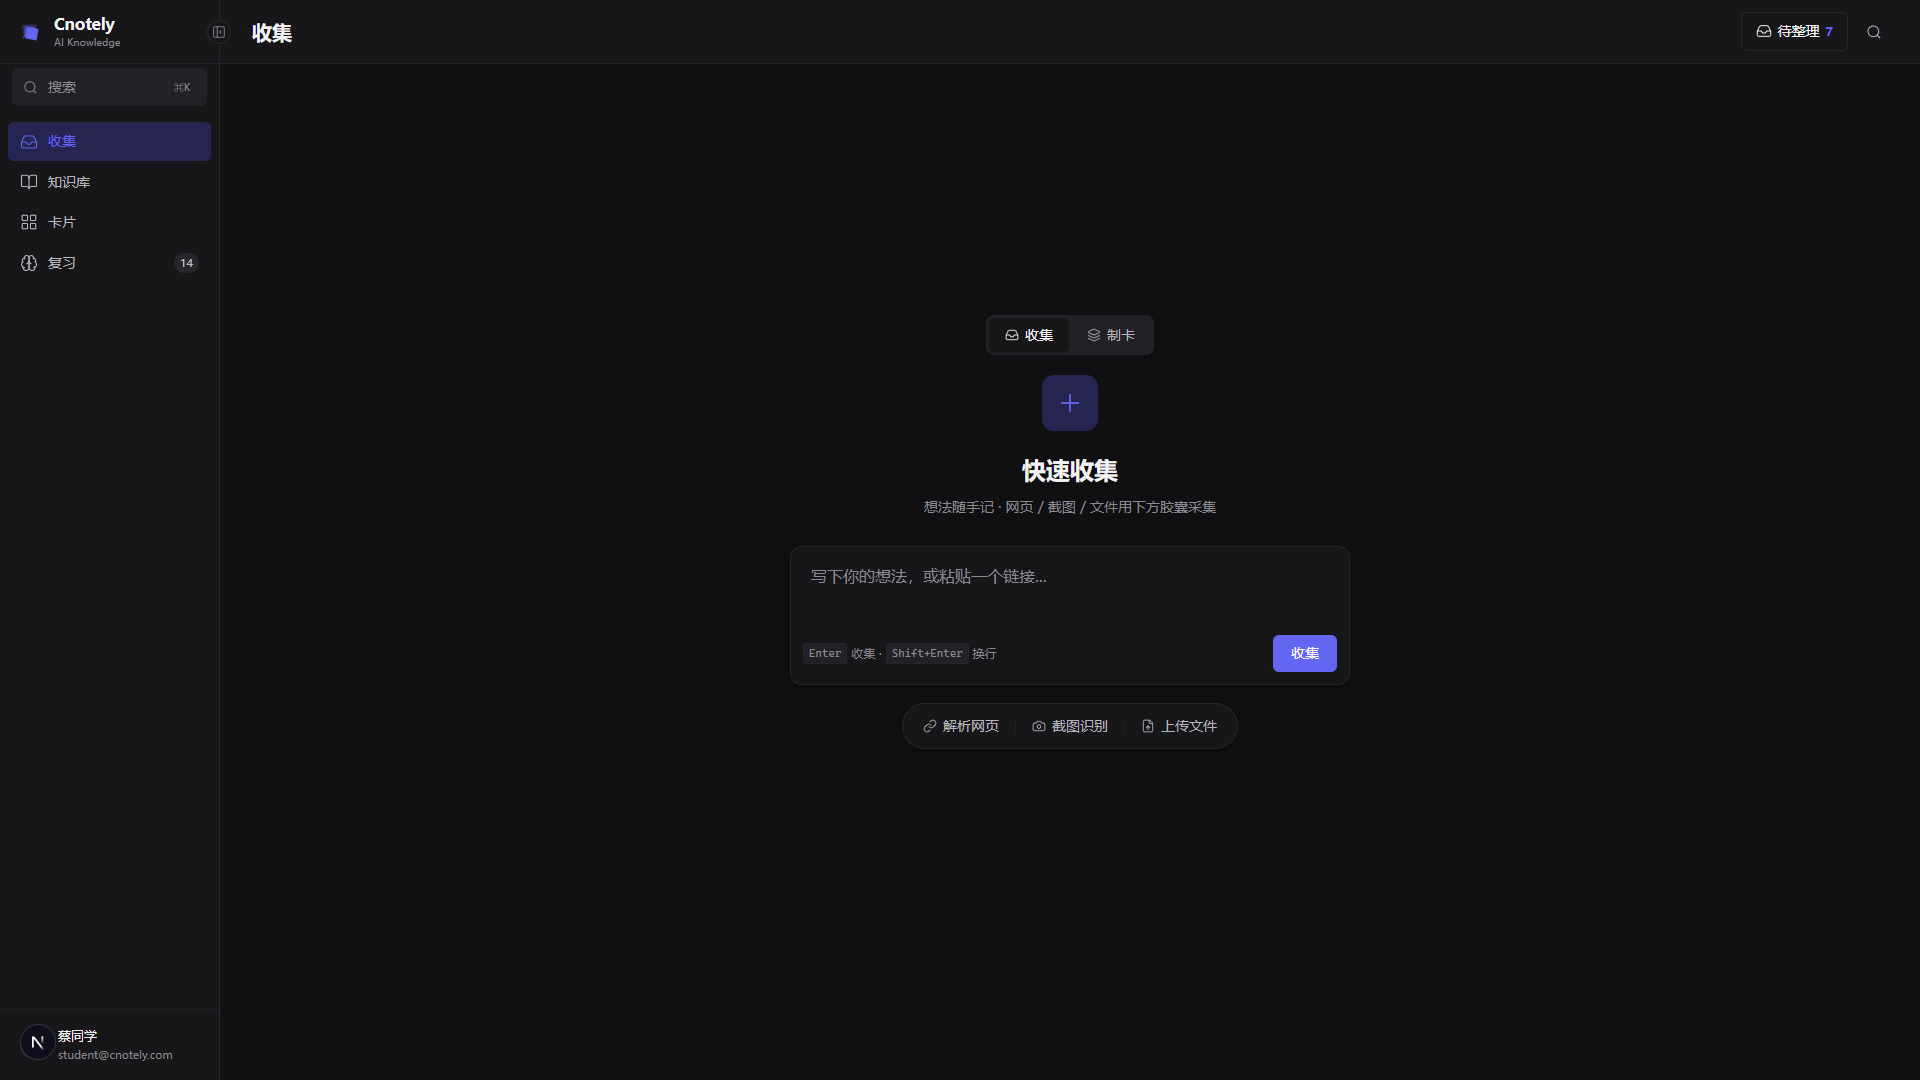
Task: Click the ⌘K shortcut hint in search
Action: point(182,87)
